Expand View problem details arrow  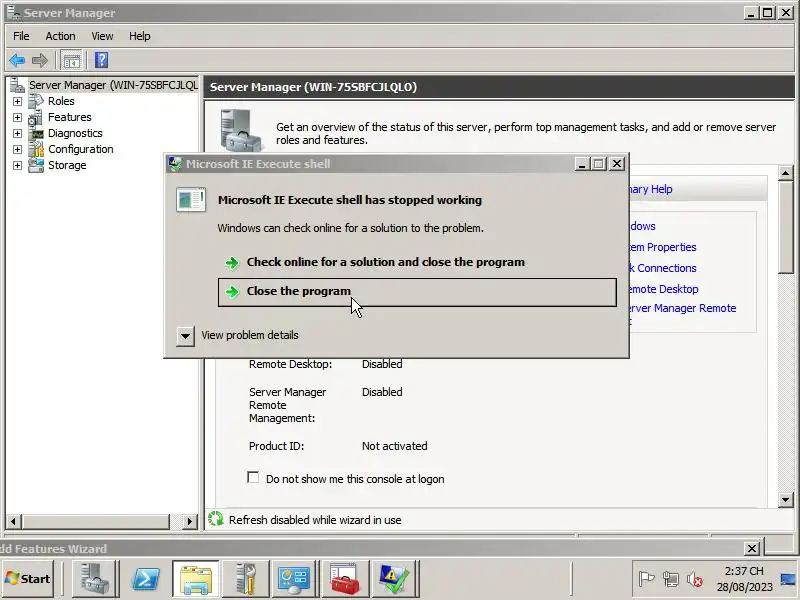point(185,336)
